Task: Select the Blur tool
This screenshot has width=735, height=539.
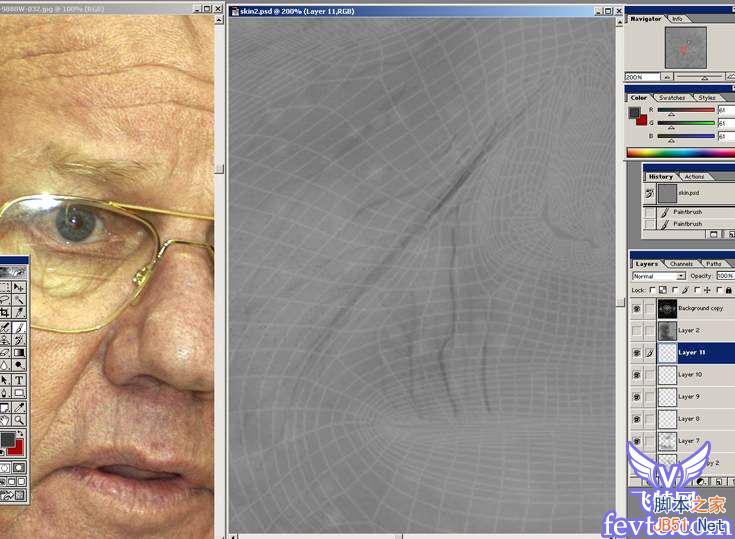Action: click(x=4, y=365)
